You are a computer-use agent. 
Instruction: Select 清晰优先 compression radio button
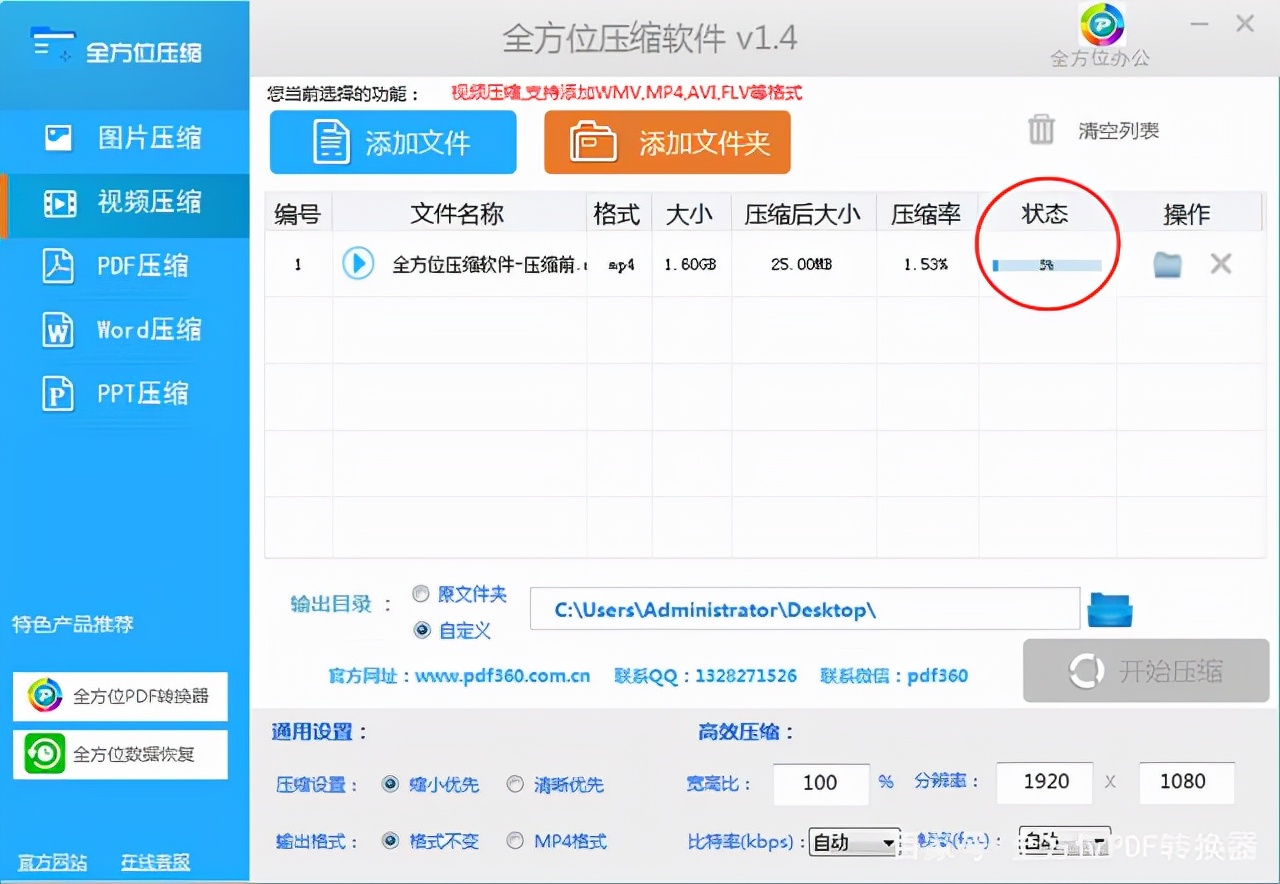tap(515, 785)
